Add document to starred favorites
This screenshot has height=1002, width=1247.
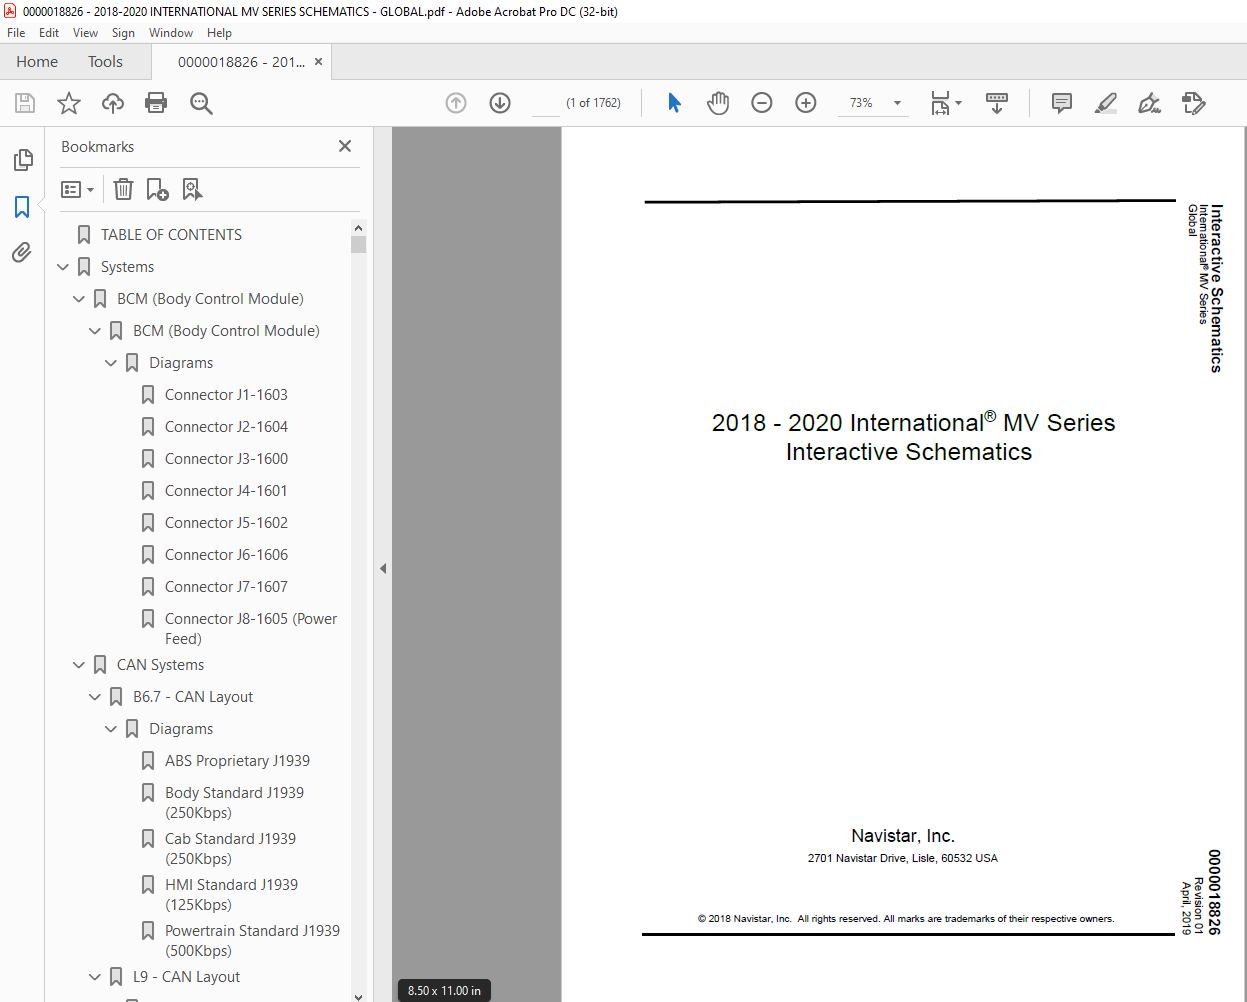pyautogui.click(x=69, y=103)
